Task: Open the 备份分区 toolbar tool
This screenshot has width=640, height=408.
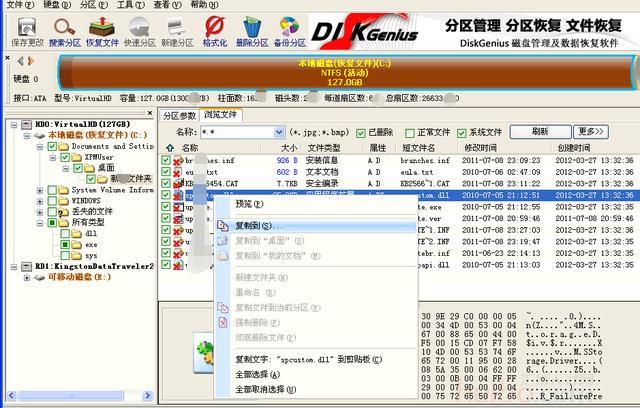Action: (289, 31)
